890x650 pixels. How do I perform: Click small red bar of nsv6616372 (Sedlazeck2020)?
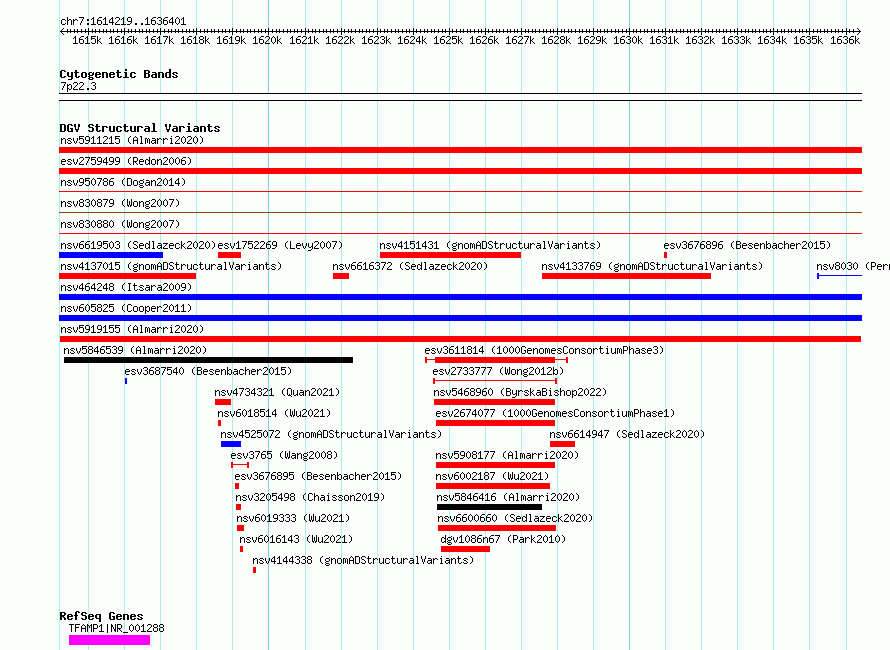341,276
